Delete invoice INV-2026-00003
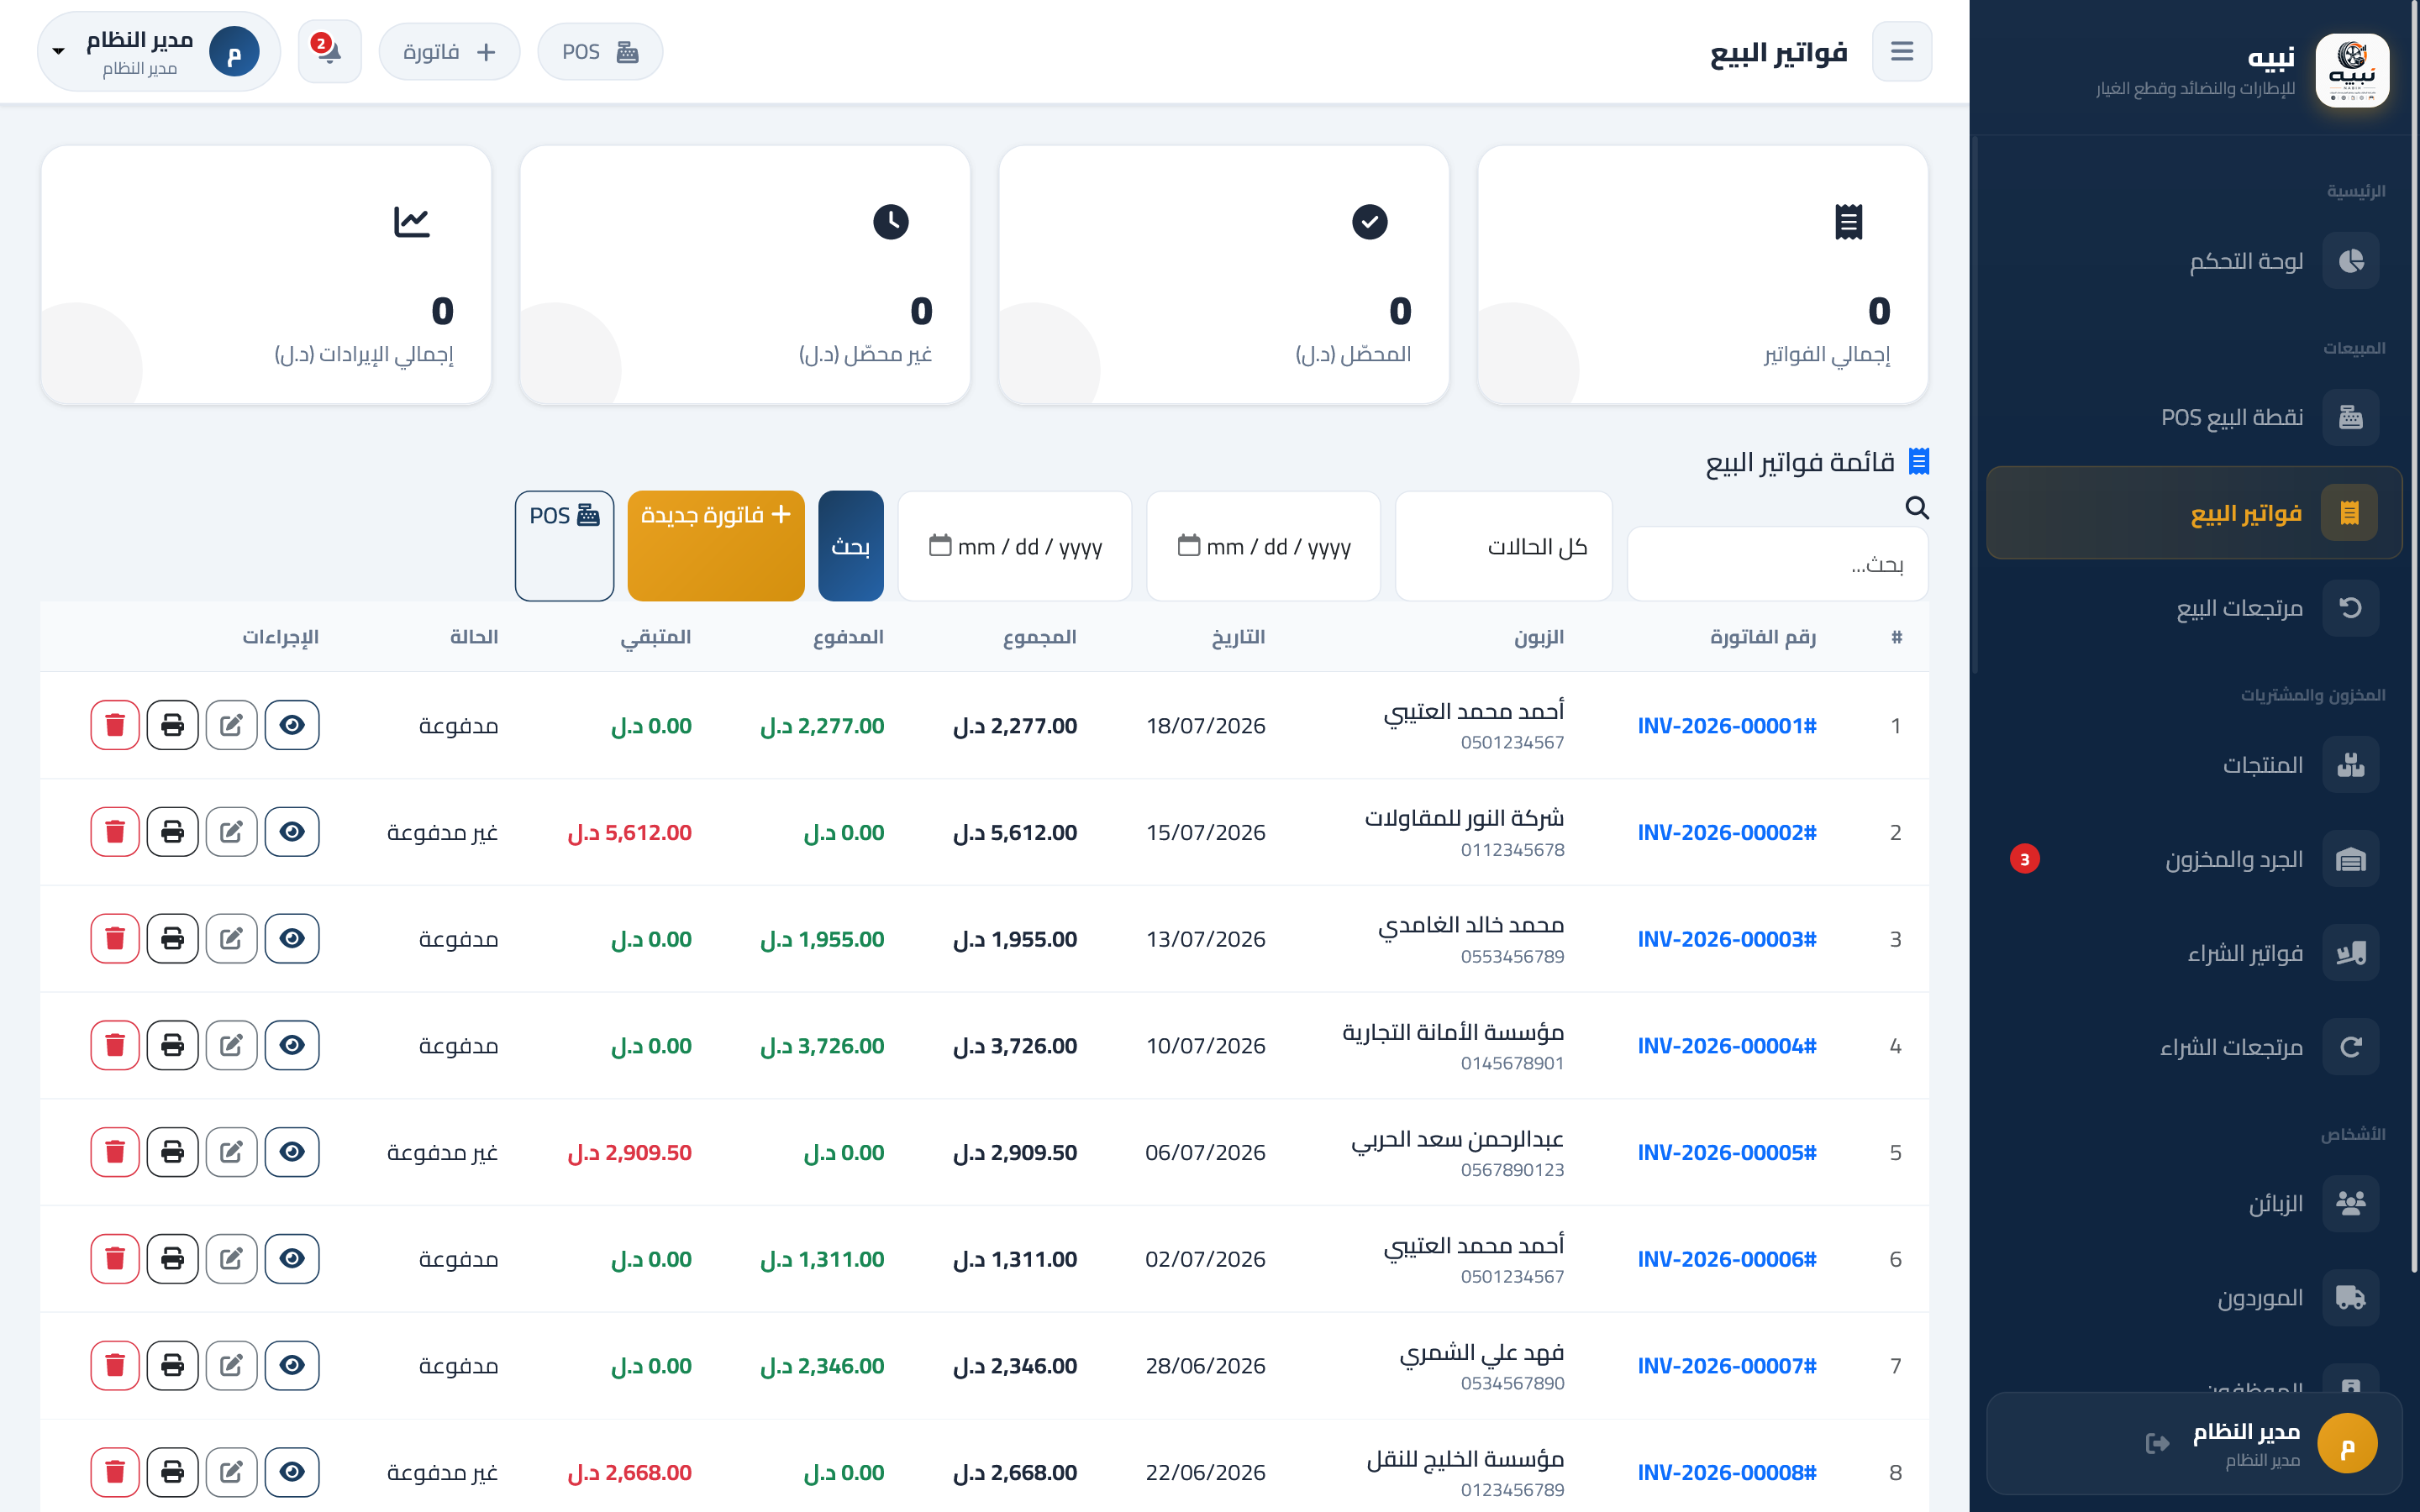 click(x=115, y=939)
